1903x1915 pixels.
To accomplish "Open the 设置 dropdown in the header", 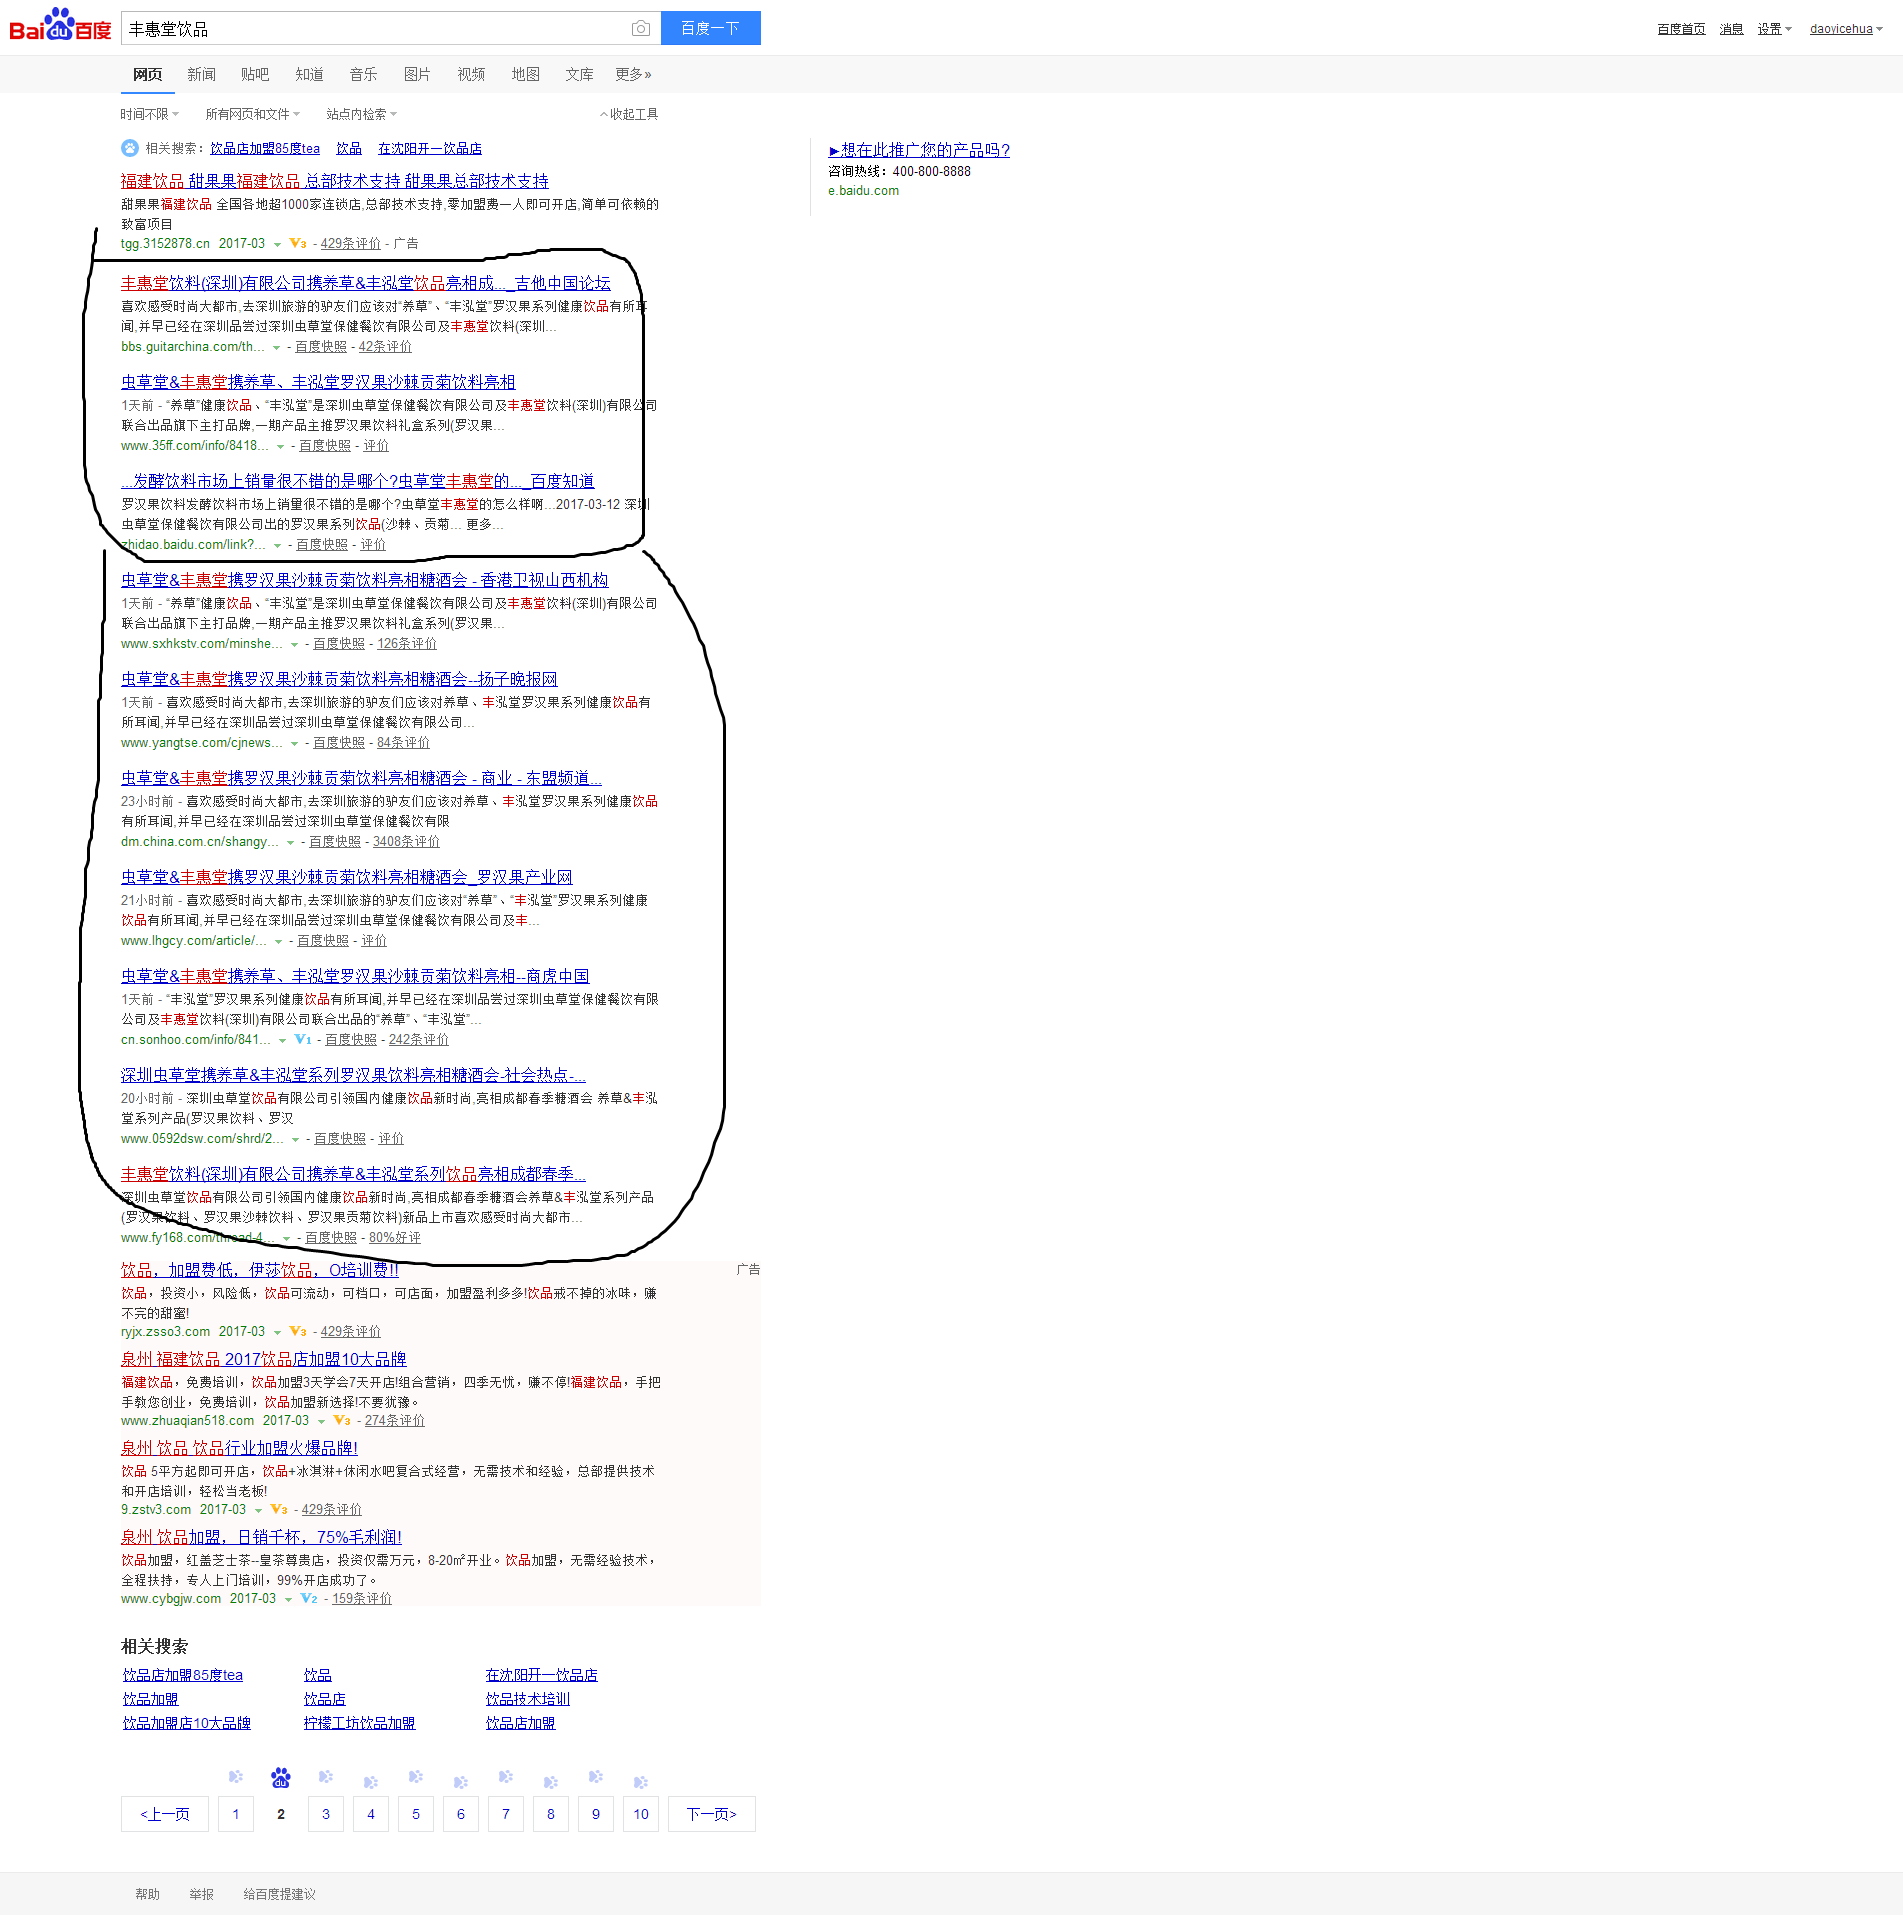I will point(1774,29).
